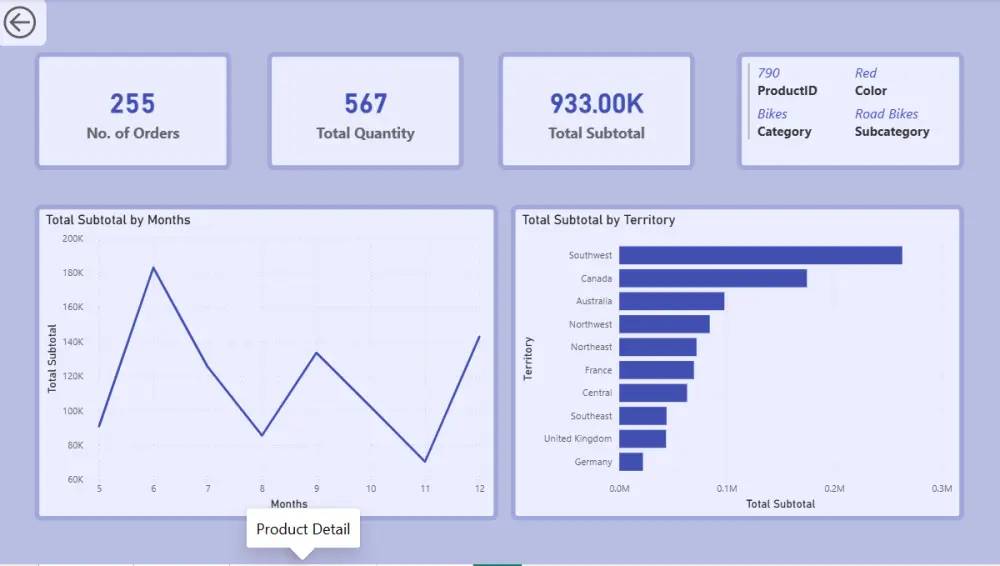The height and width of the screenshot is (566, 1000).
Task: Click the Subcategory value Road Bikes
Action: (x=886, y=114)
